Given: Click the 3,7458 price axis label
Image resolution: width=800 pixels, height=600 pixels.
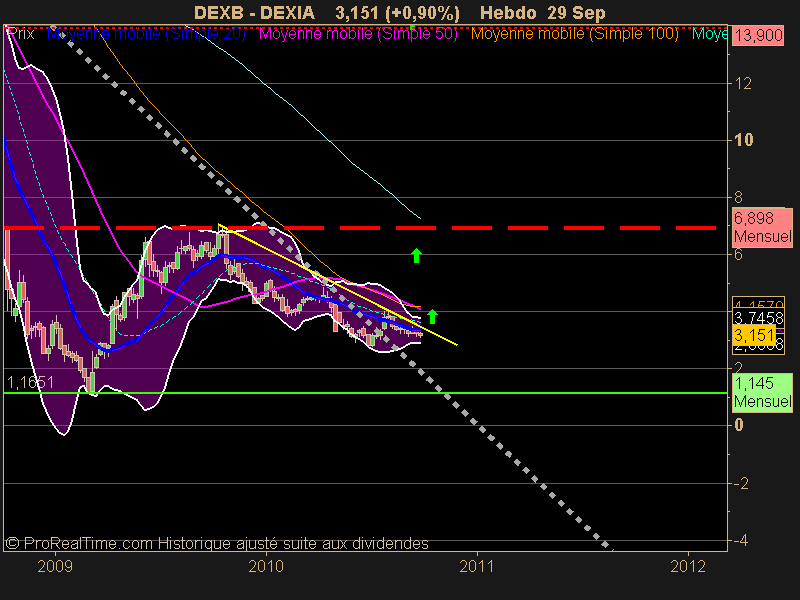Looking at the screenshot, I should [758, 318].
